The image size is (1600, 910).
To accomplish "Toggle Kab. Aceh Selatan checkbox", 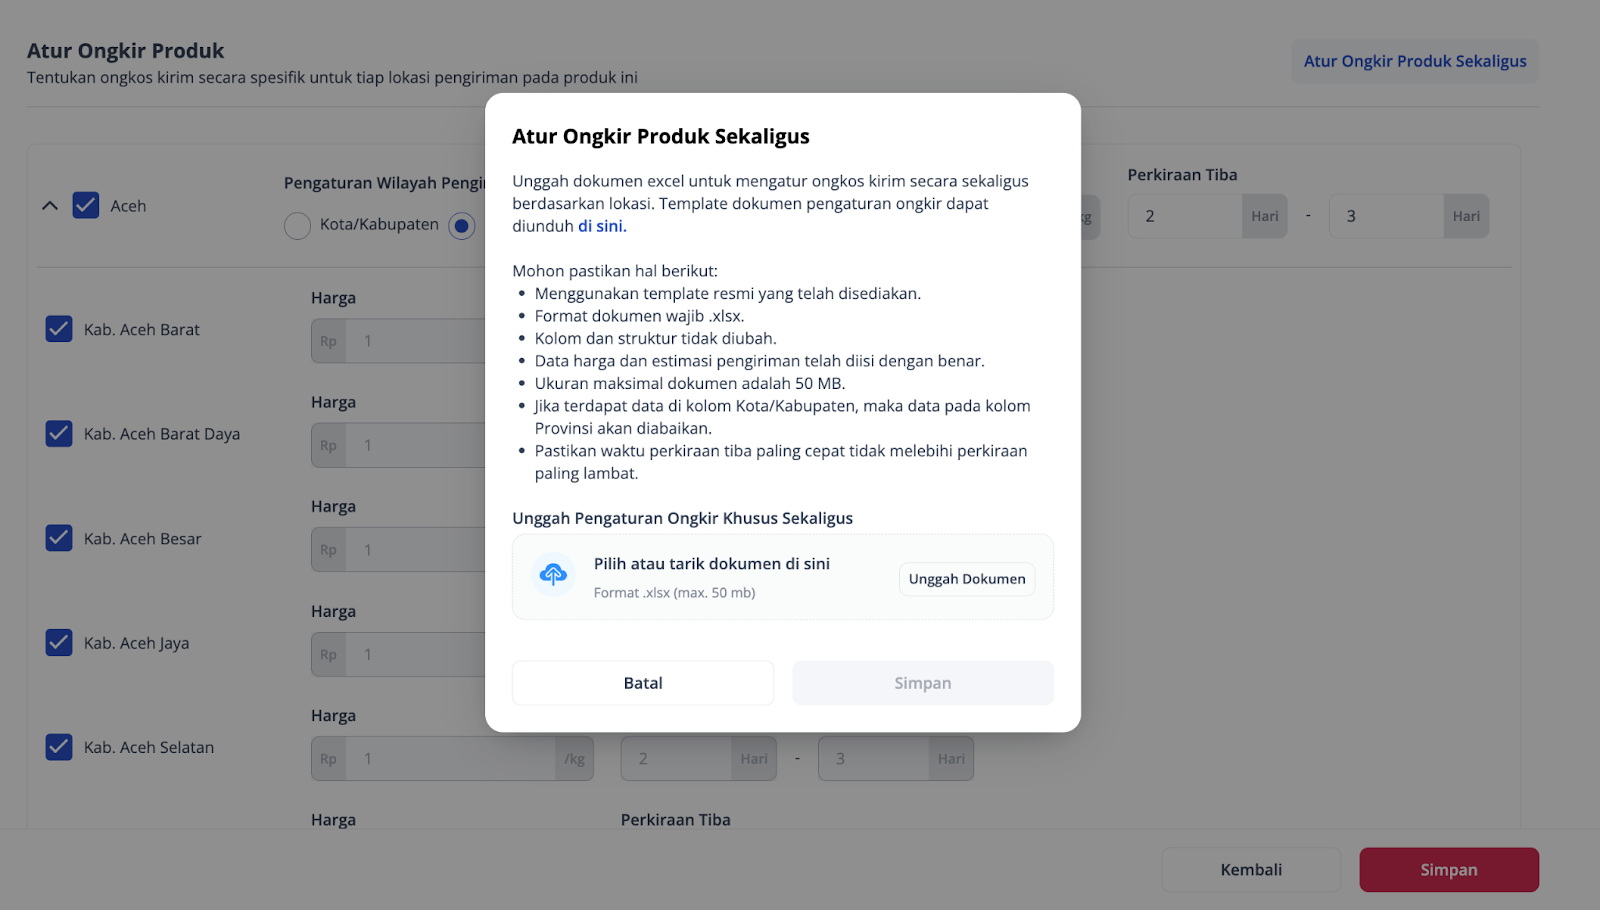I will tap(59, 747).
